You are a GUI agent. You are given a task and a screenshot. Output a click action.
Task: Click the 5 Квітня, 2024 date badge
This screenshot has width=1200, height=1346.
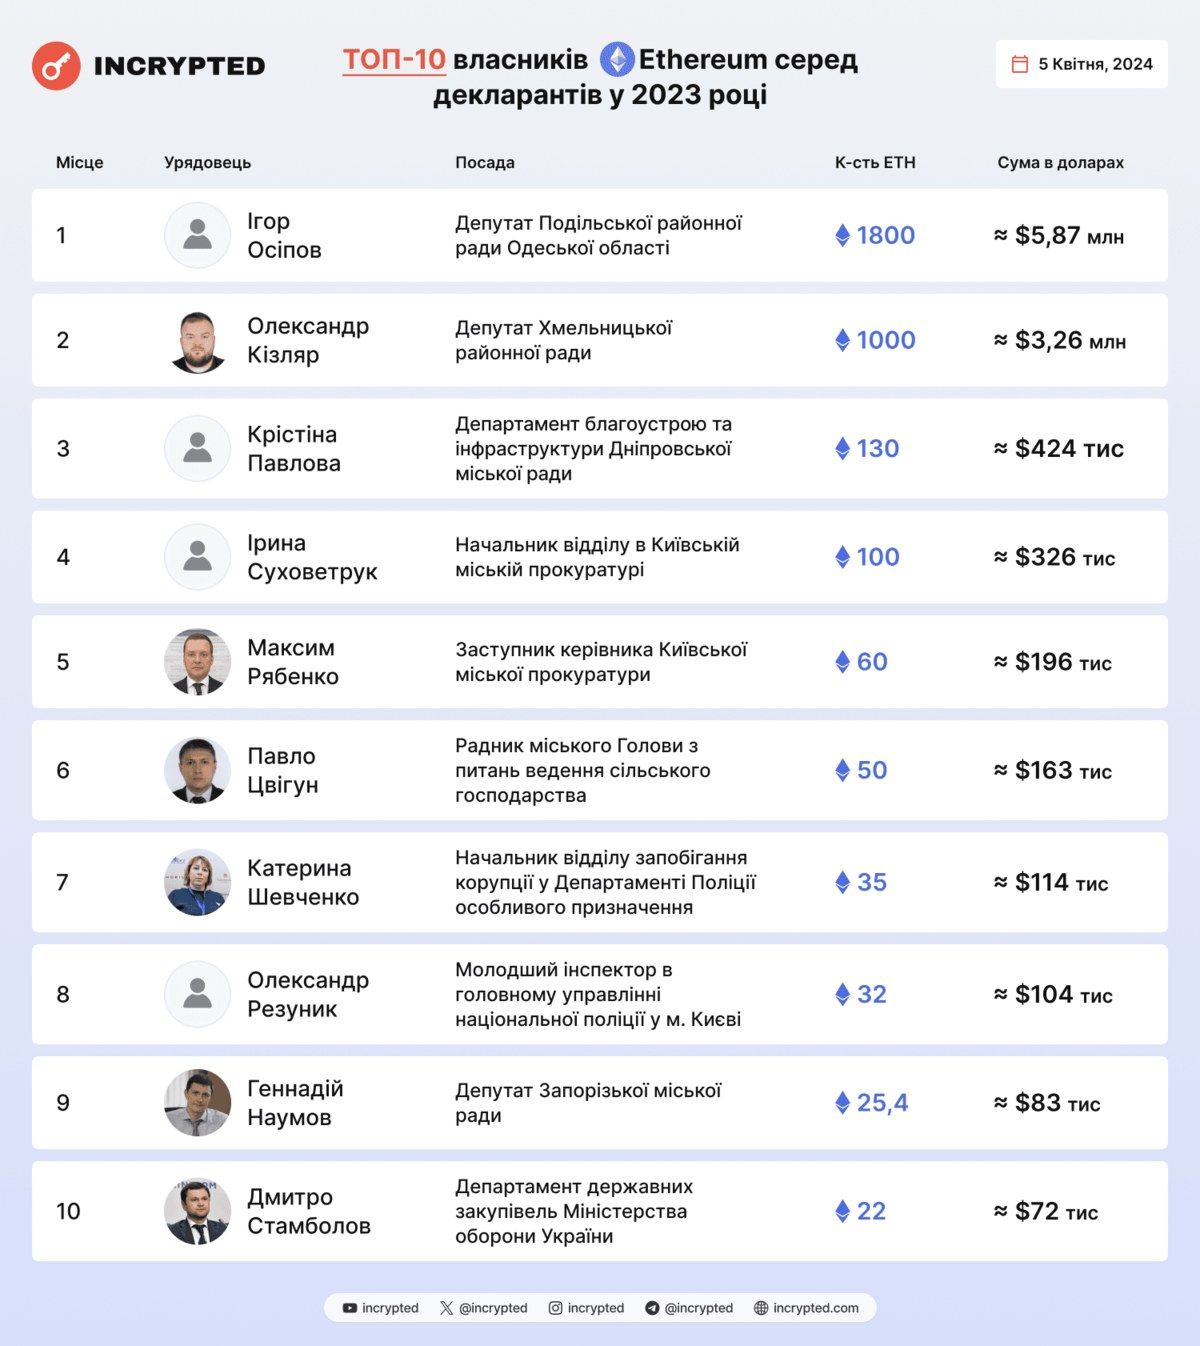point(1082,64)
